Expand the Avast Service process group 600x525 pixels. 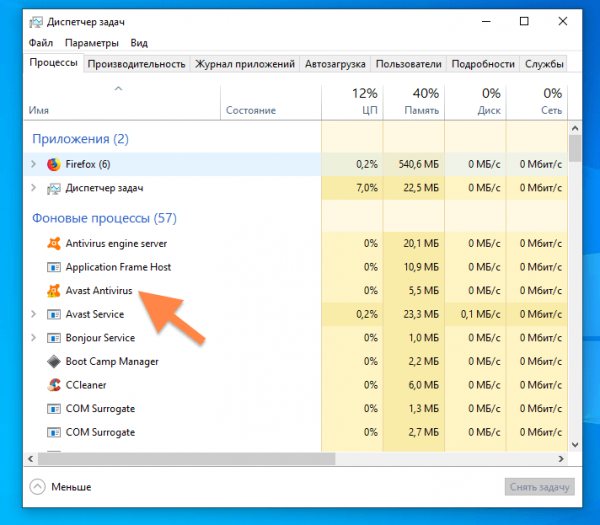(33, 314)
